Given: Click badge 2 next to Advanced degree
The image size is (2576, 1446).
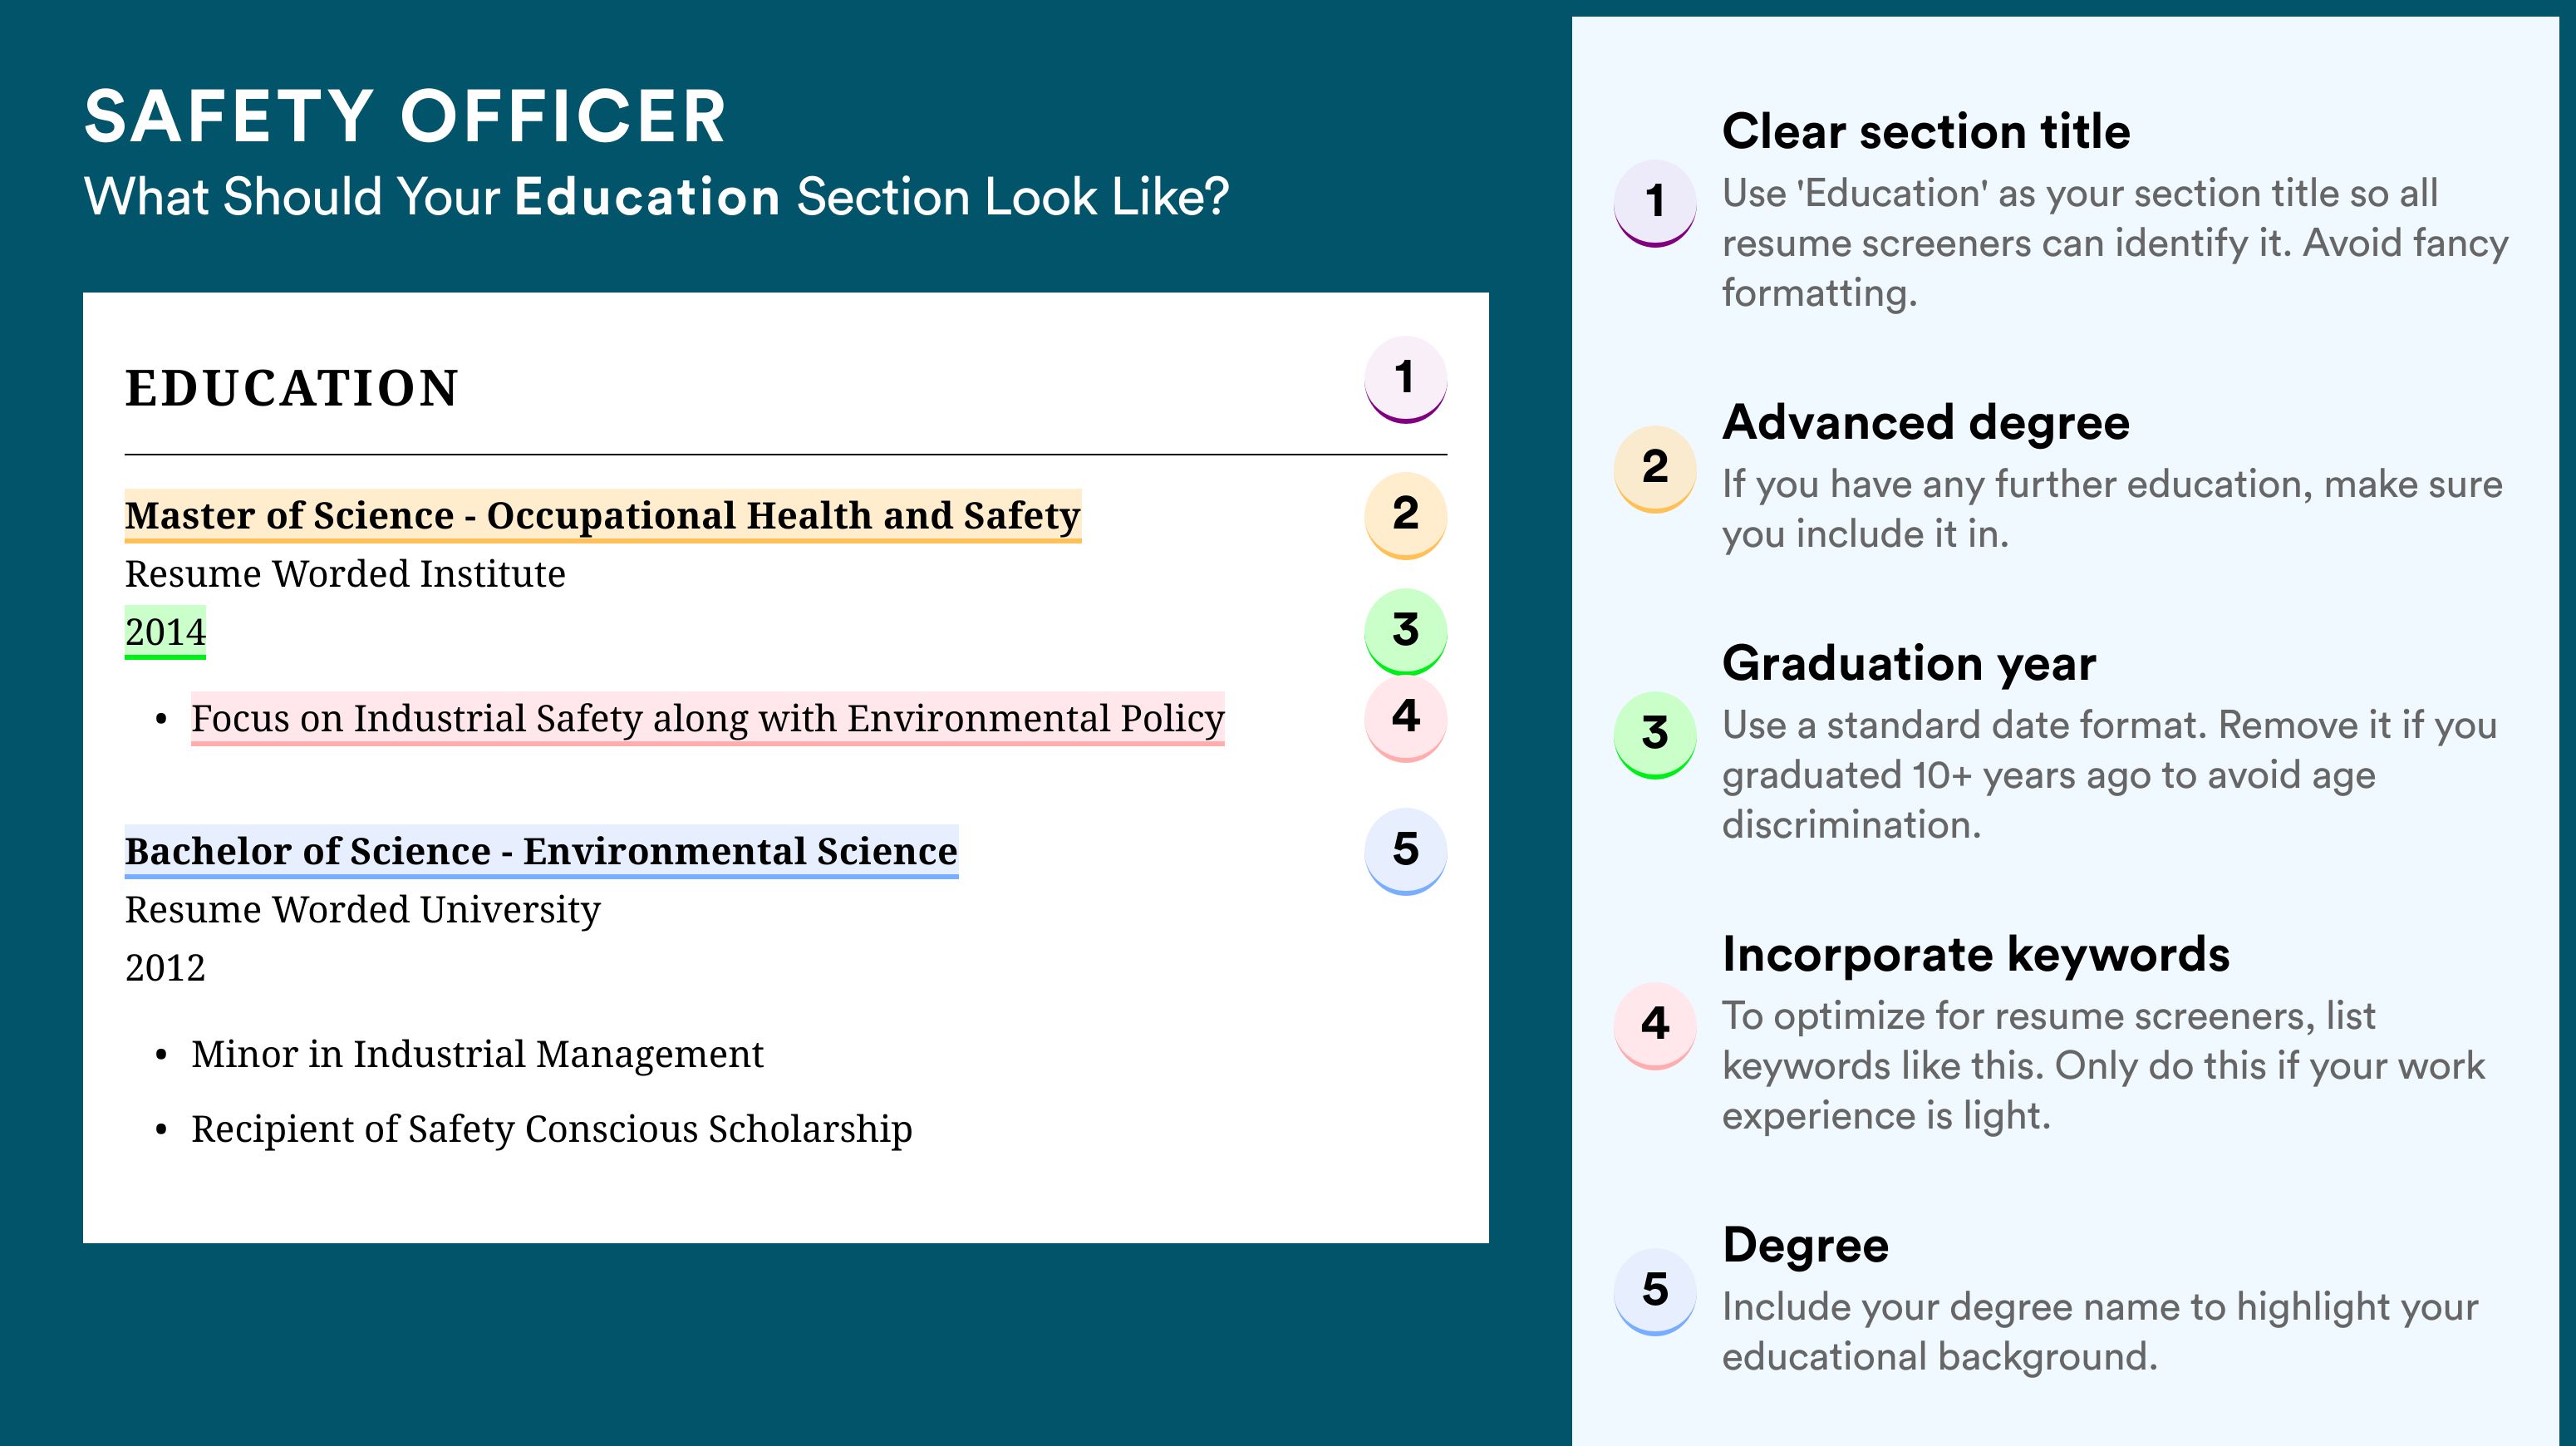Looking at the screenshot, I should (1655, 468).
